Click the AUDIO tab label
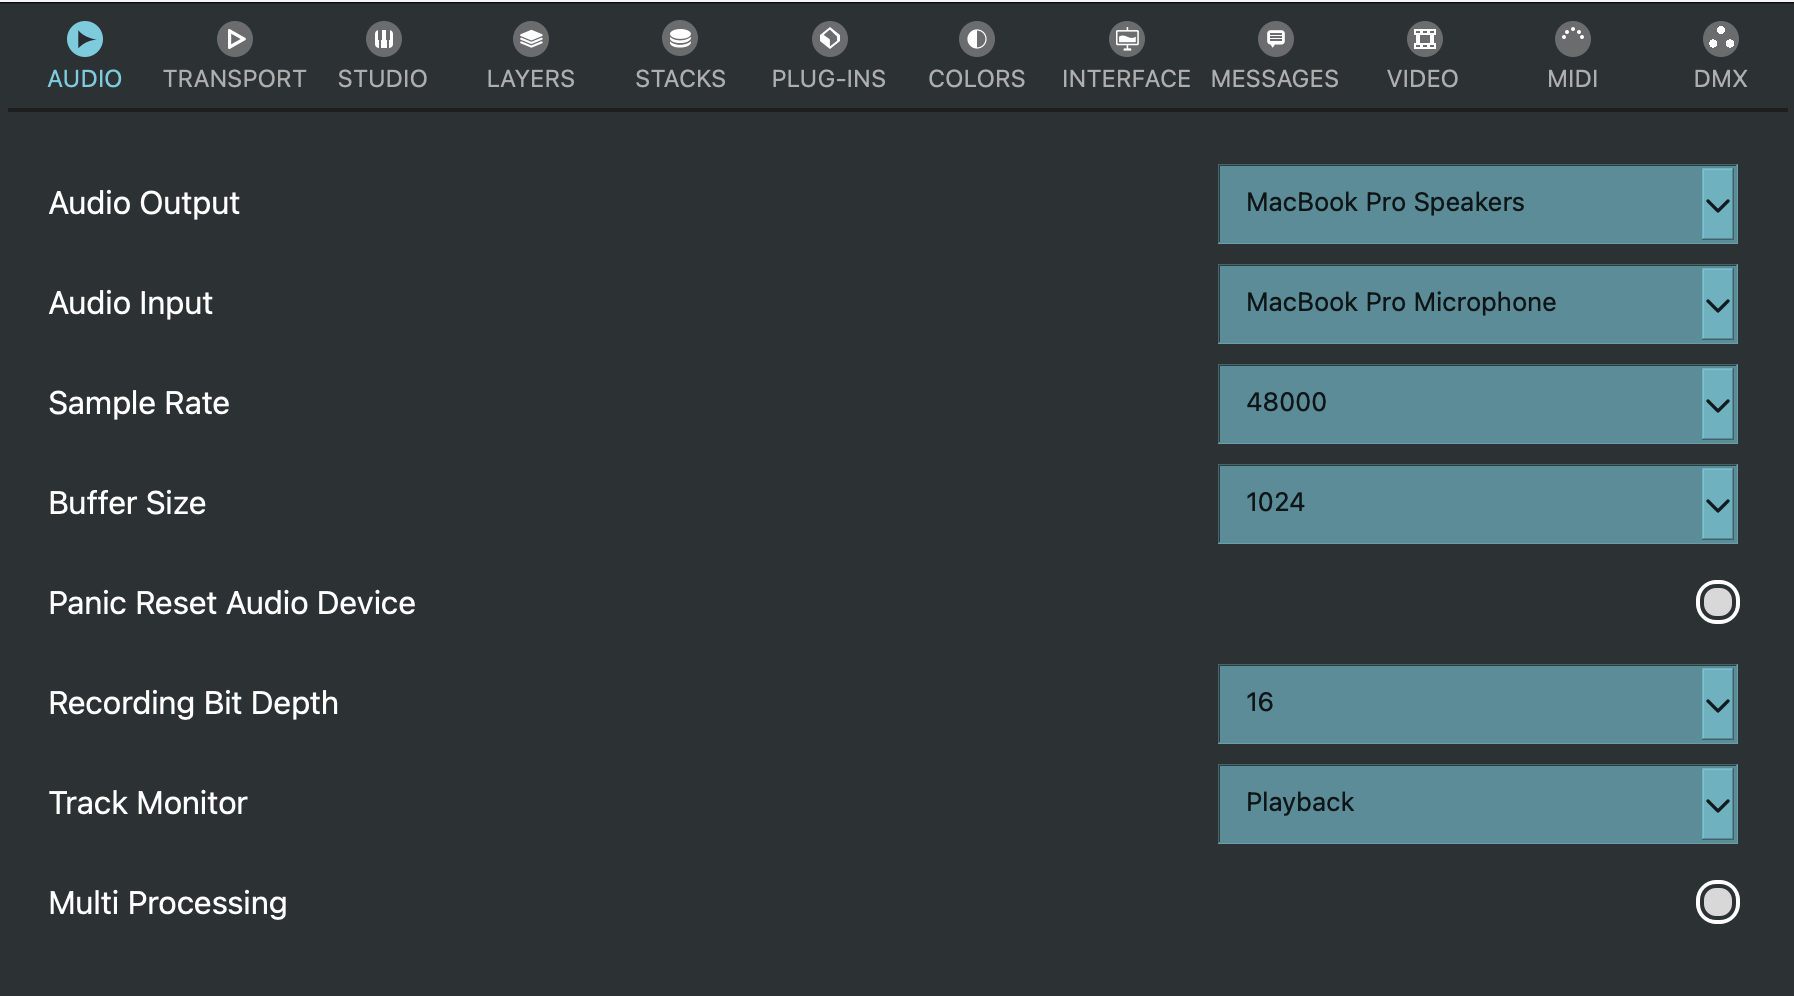 pyautogui.click(x=85, y=79)
